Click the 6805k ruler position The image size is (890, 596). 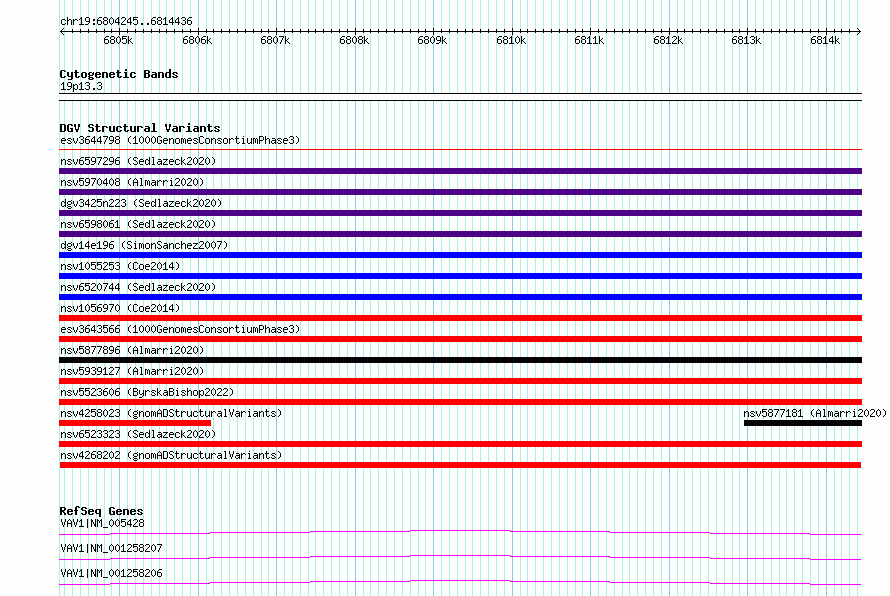pyautogui.click(x=118, y=40)
